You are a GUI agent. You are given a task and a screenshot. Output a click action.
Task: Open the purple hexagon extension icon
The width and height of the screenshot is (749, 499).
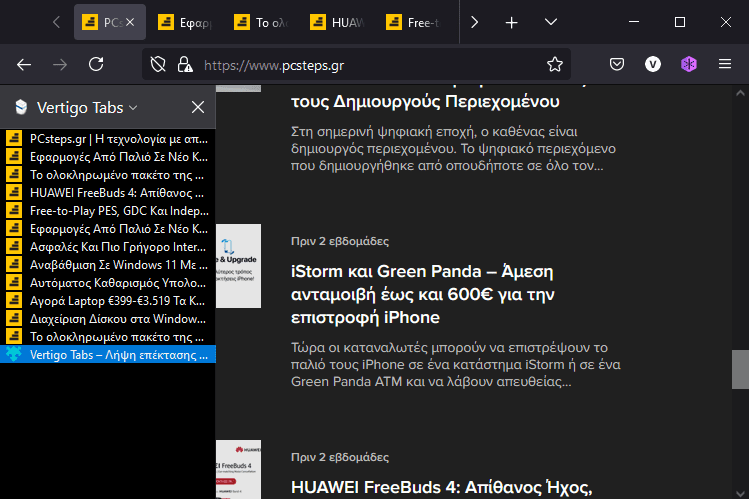click(689, 64)
